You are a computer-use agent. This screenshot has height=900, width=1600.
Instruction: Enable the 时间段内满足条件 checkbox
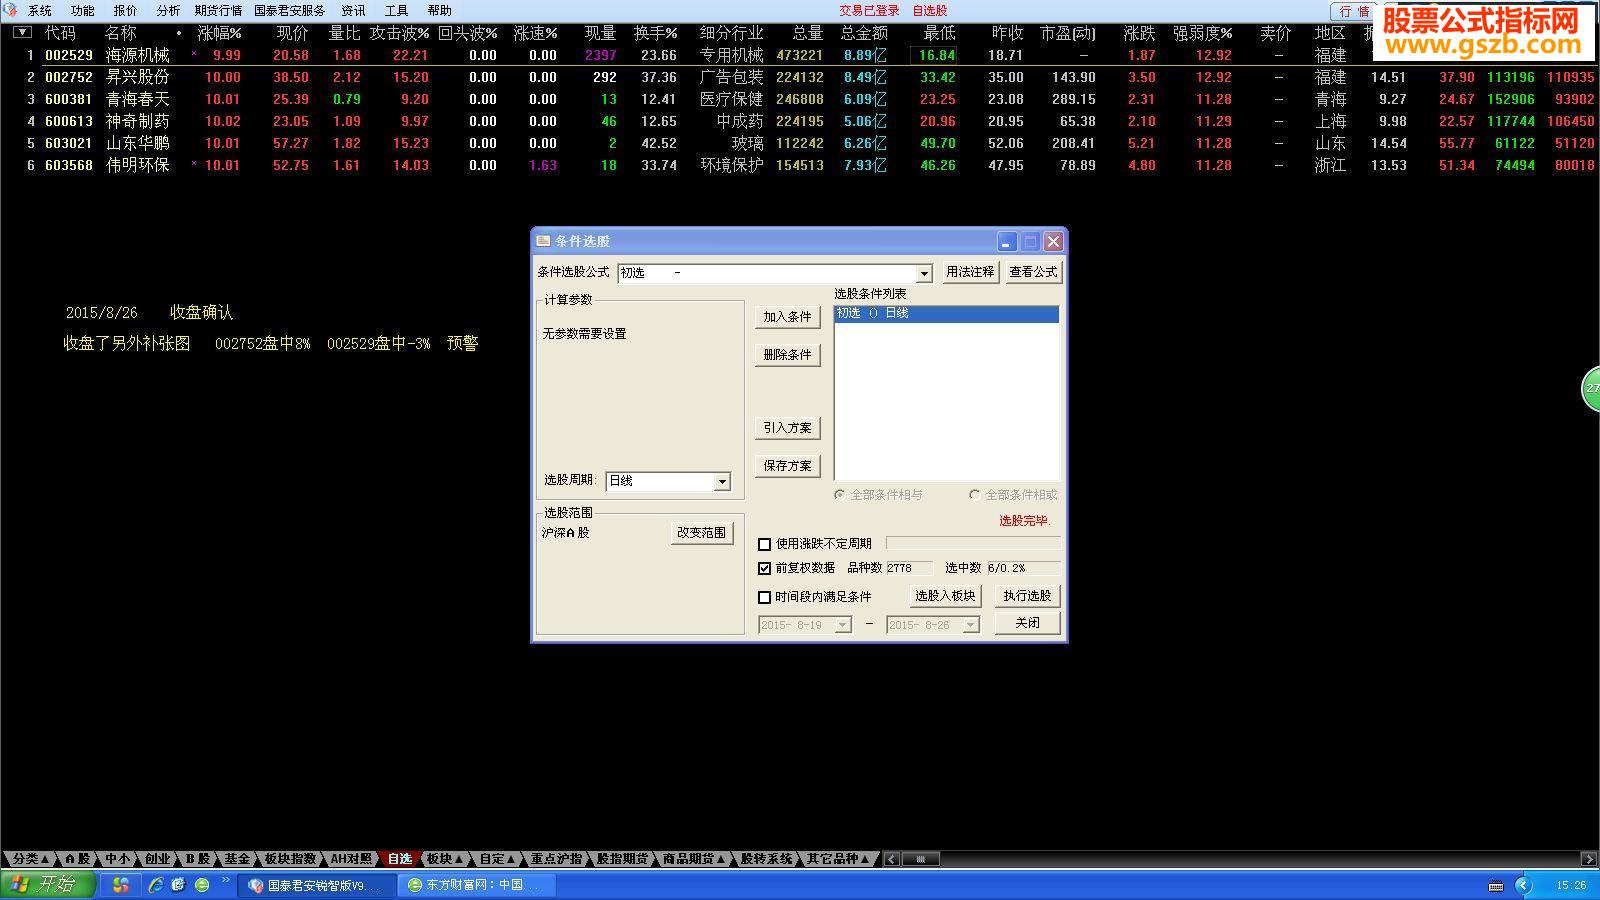pyautogui.click(x=765, y=597)
